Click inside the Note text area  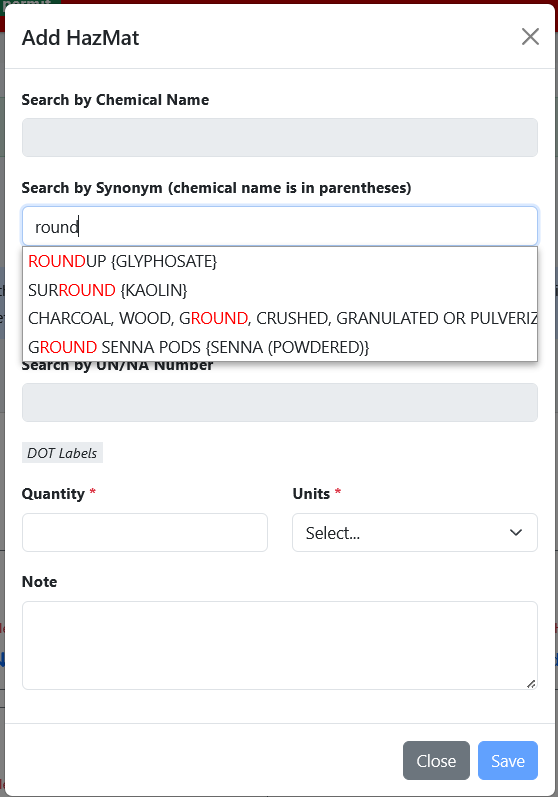pyautogui.click(x=280, y=646)
